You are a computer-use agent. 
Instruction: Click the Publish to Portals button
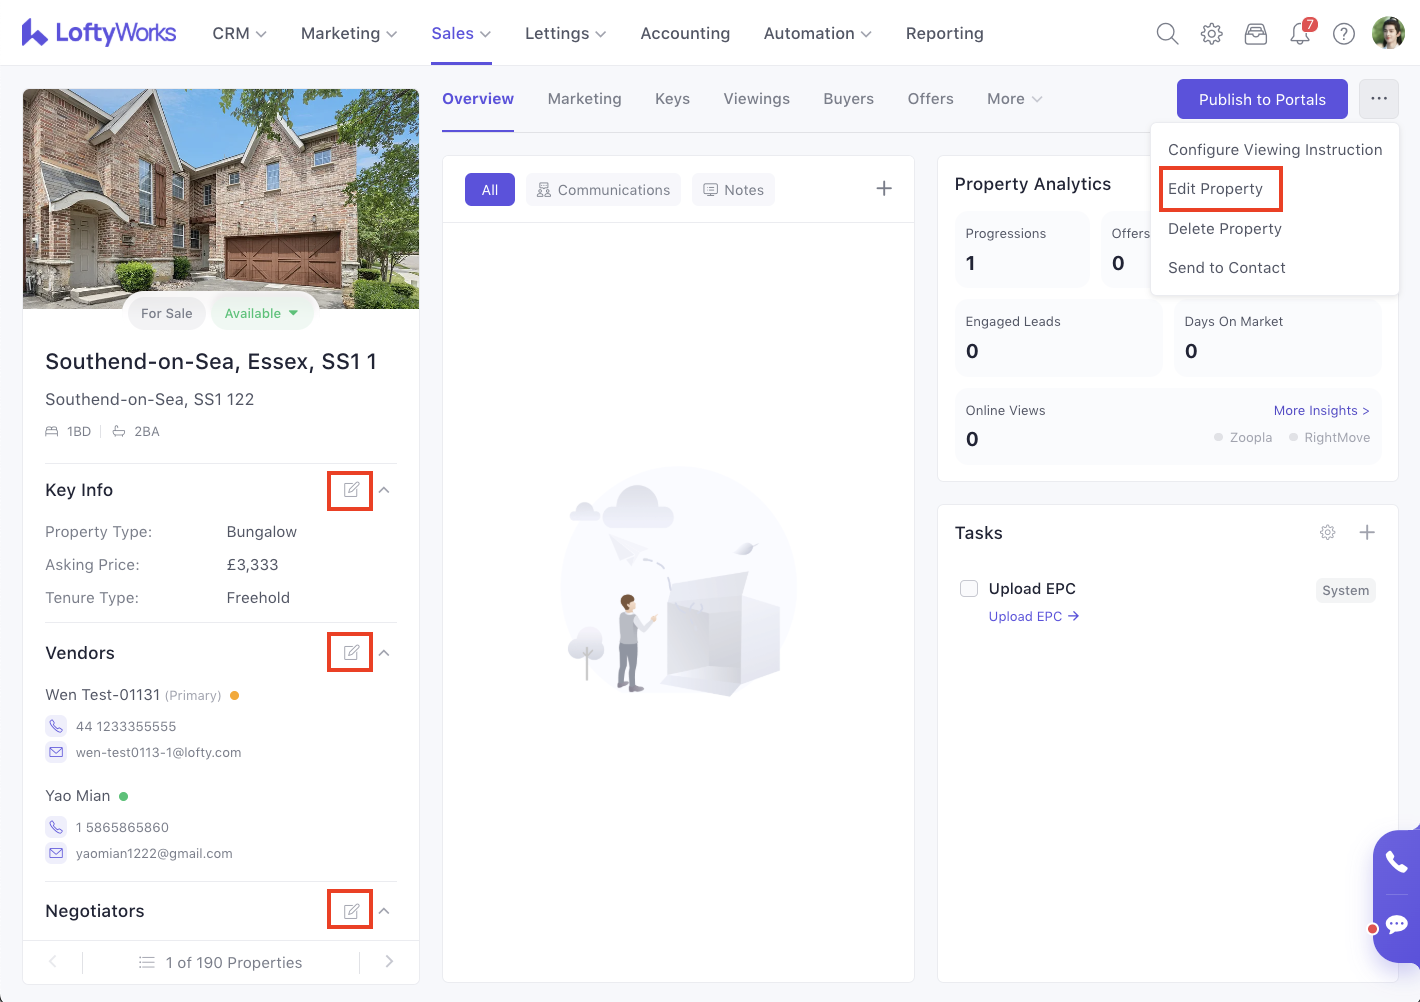coord(1261,99)
